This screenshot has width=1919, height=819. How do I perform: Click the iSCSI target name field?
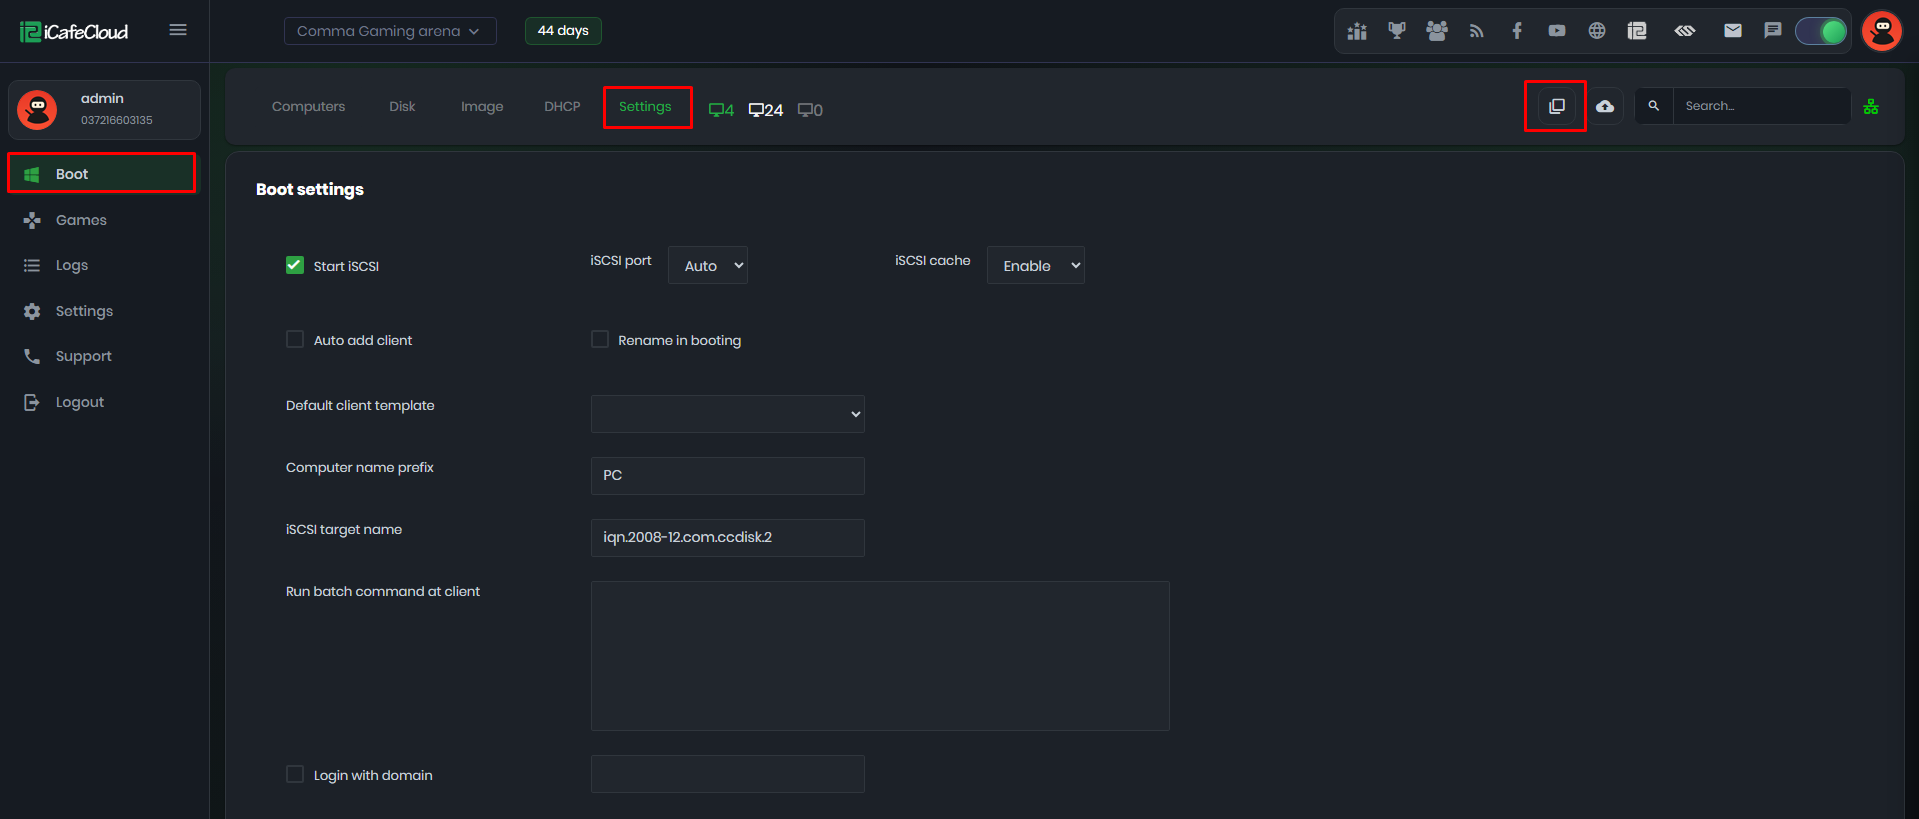728,538
